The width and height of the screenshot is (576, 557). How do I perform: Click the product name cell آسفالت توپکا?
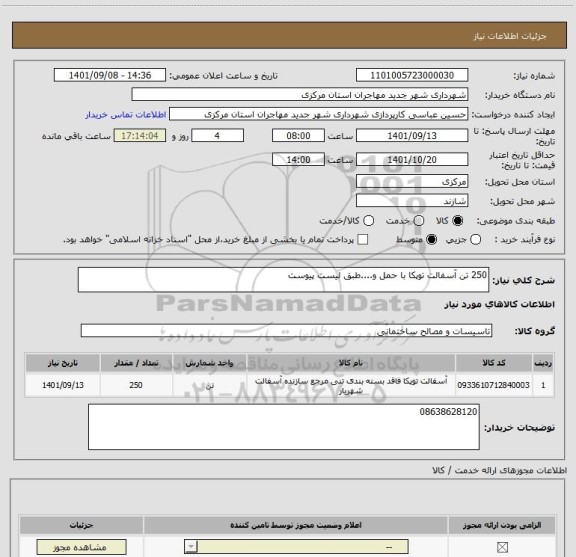click(350, 385)
